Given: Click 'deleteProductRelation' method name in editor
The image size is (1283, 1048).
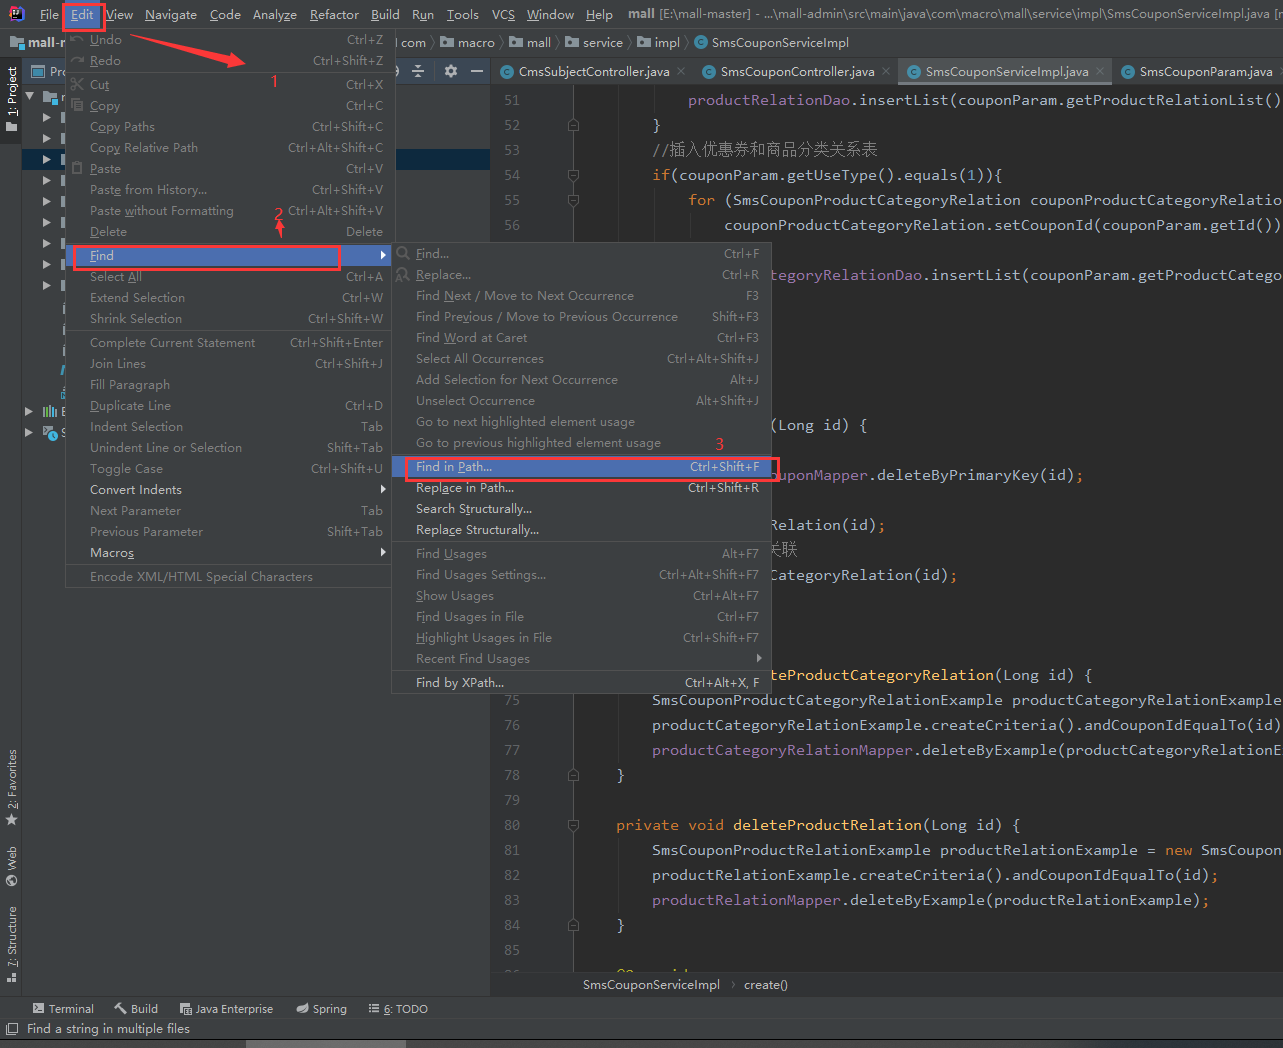Looking at the screenshot, I should point(827,825).
